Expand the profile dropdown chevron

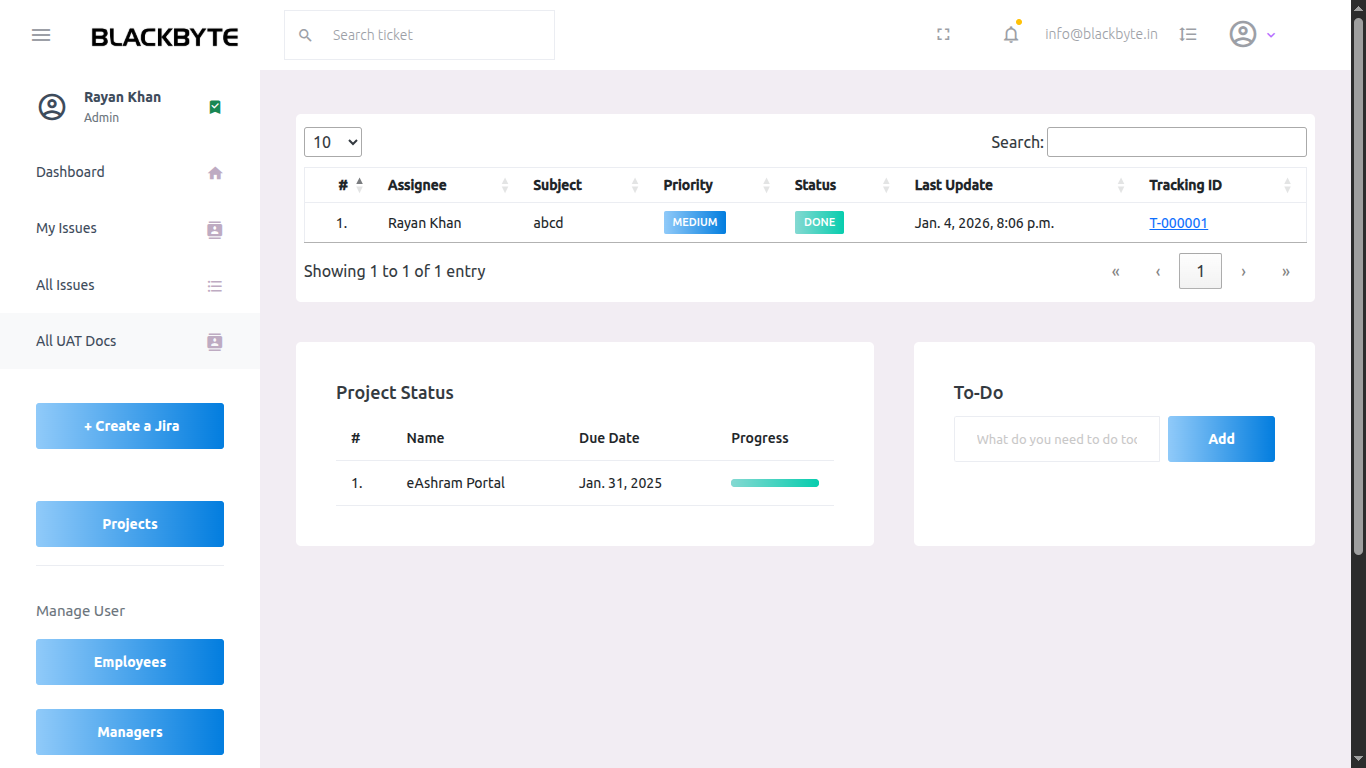point(1271,35)
